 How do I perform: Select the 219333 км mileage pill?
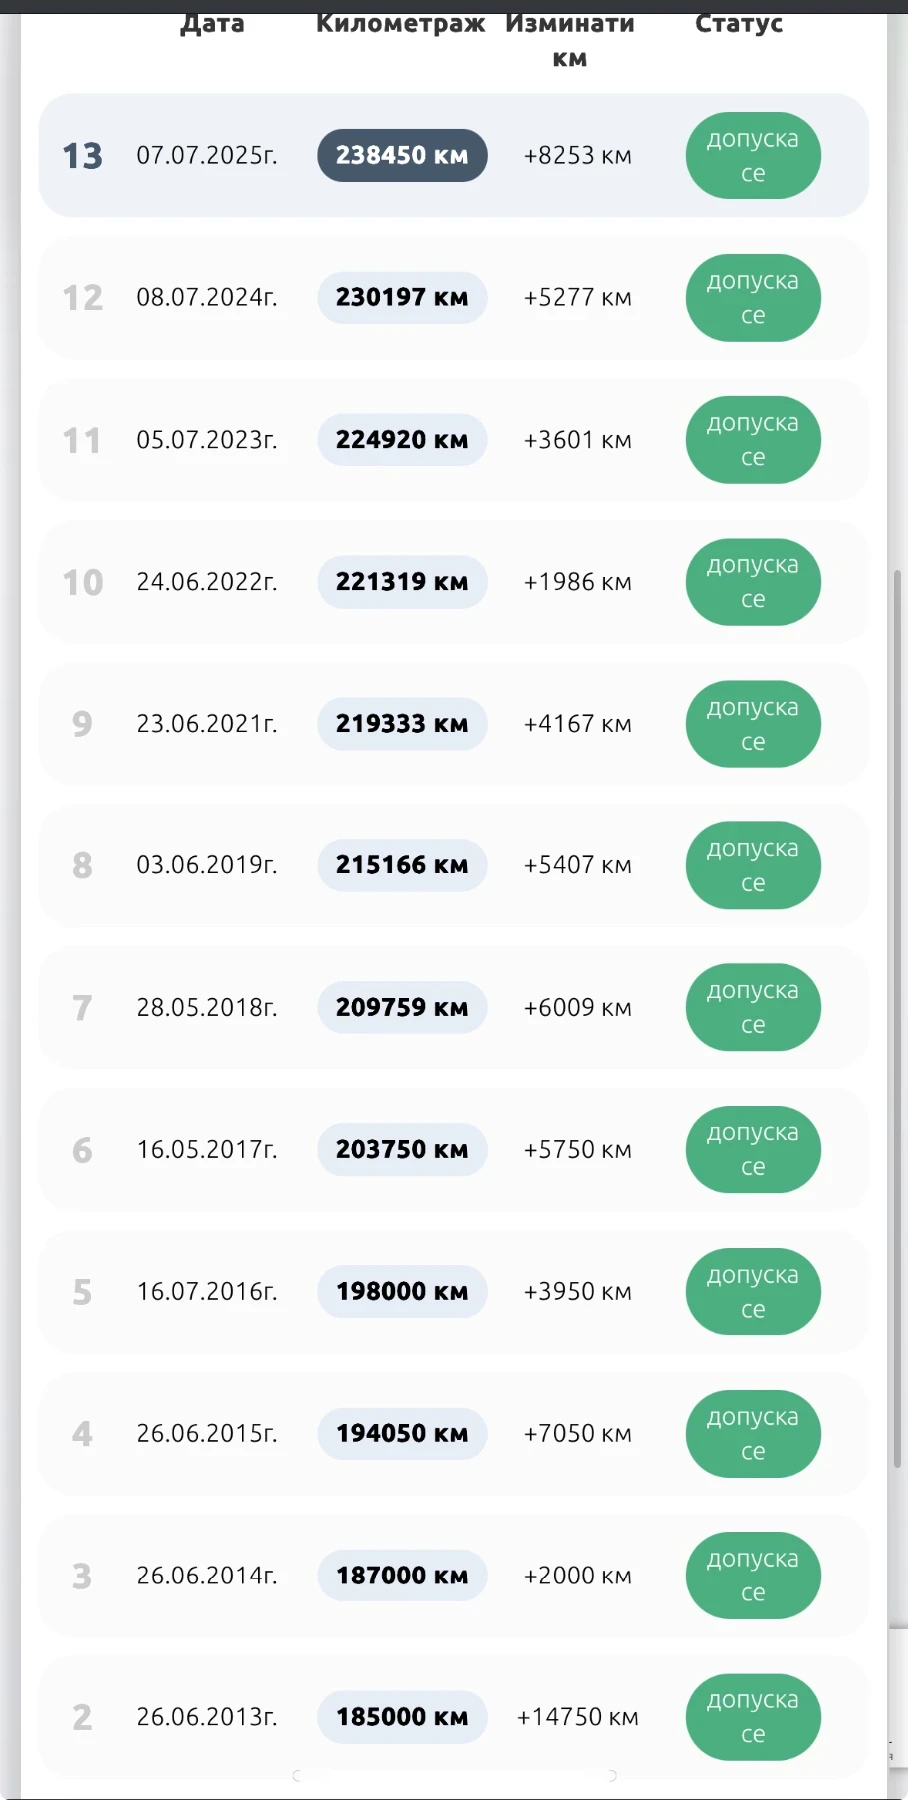tap(402, 724)
